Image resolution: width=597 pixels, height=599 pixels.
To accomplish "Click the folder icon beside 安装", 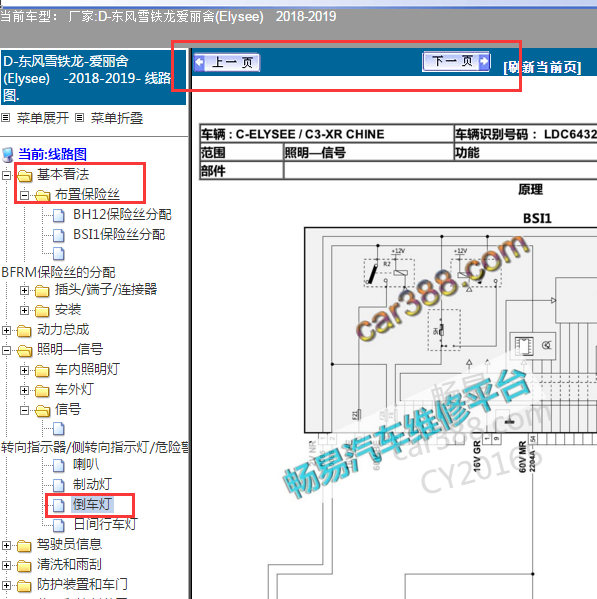I will [42, 311].
